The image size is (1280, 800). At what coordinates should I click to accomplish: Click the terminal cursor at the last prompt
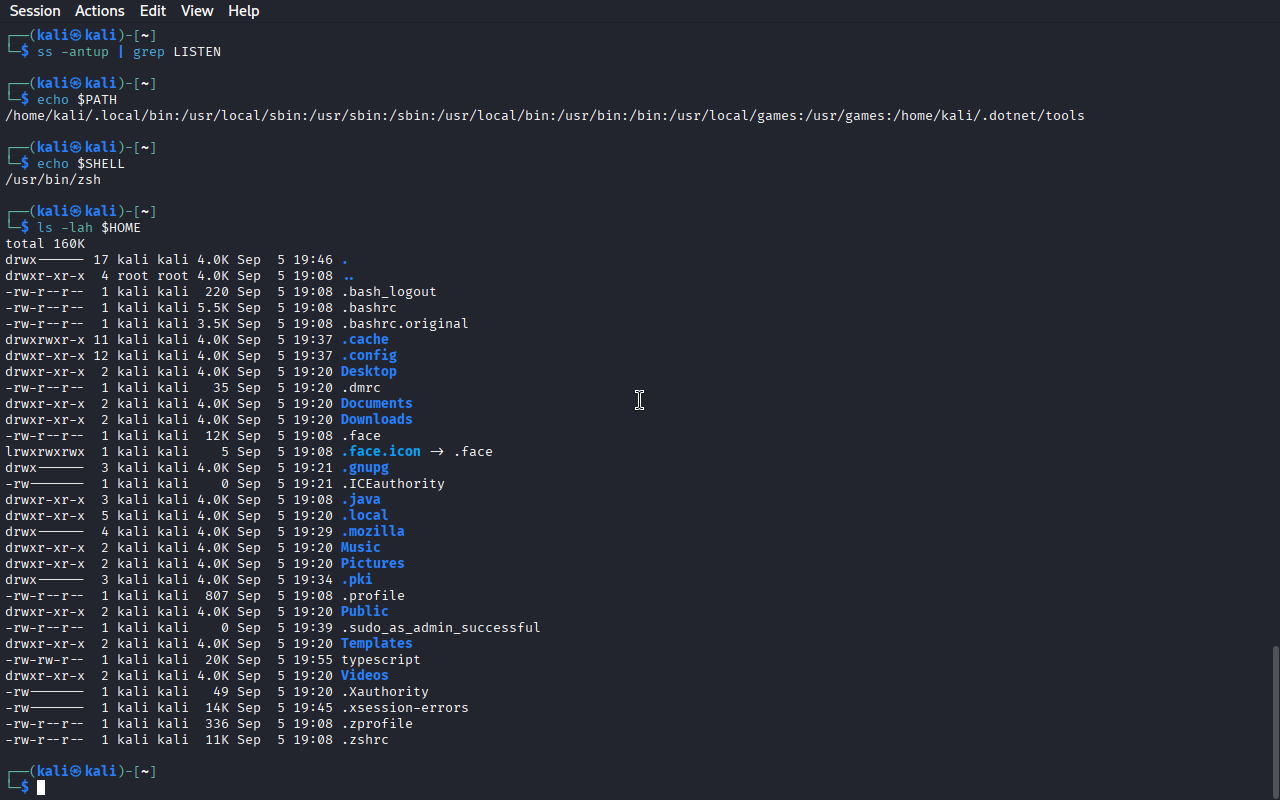[x=41, y=787]
